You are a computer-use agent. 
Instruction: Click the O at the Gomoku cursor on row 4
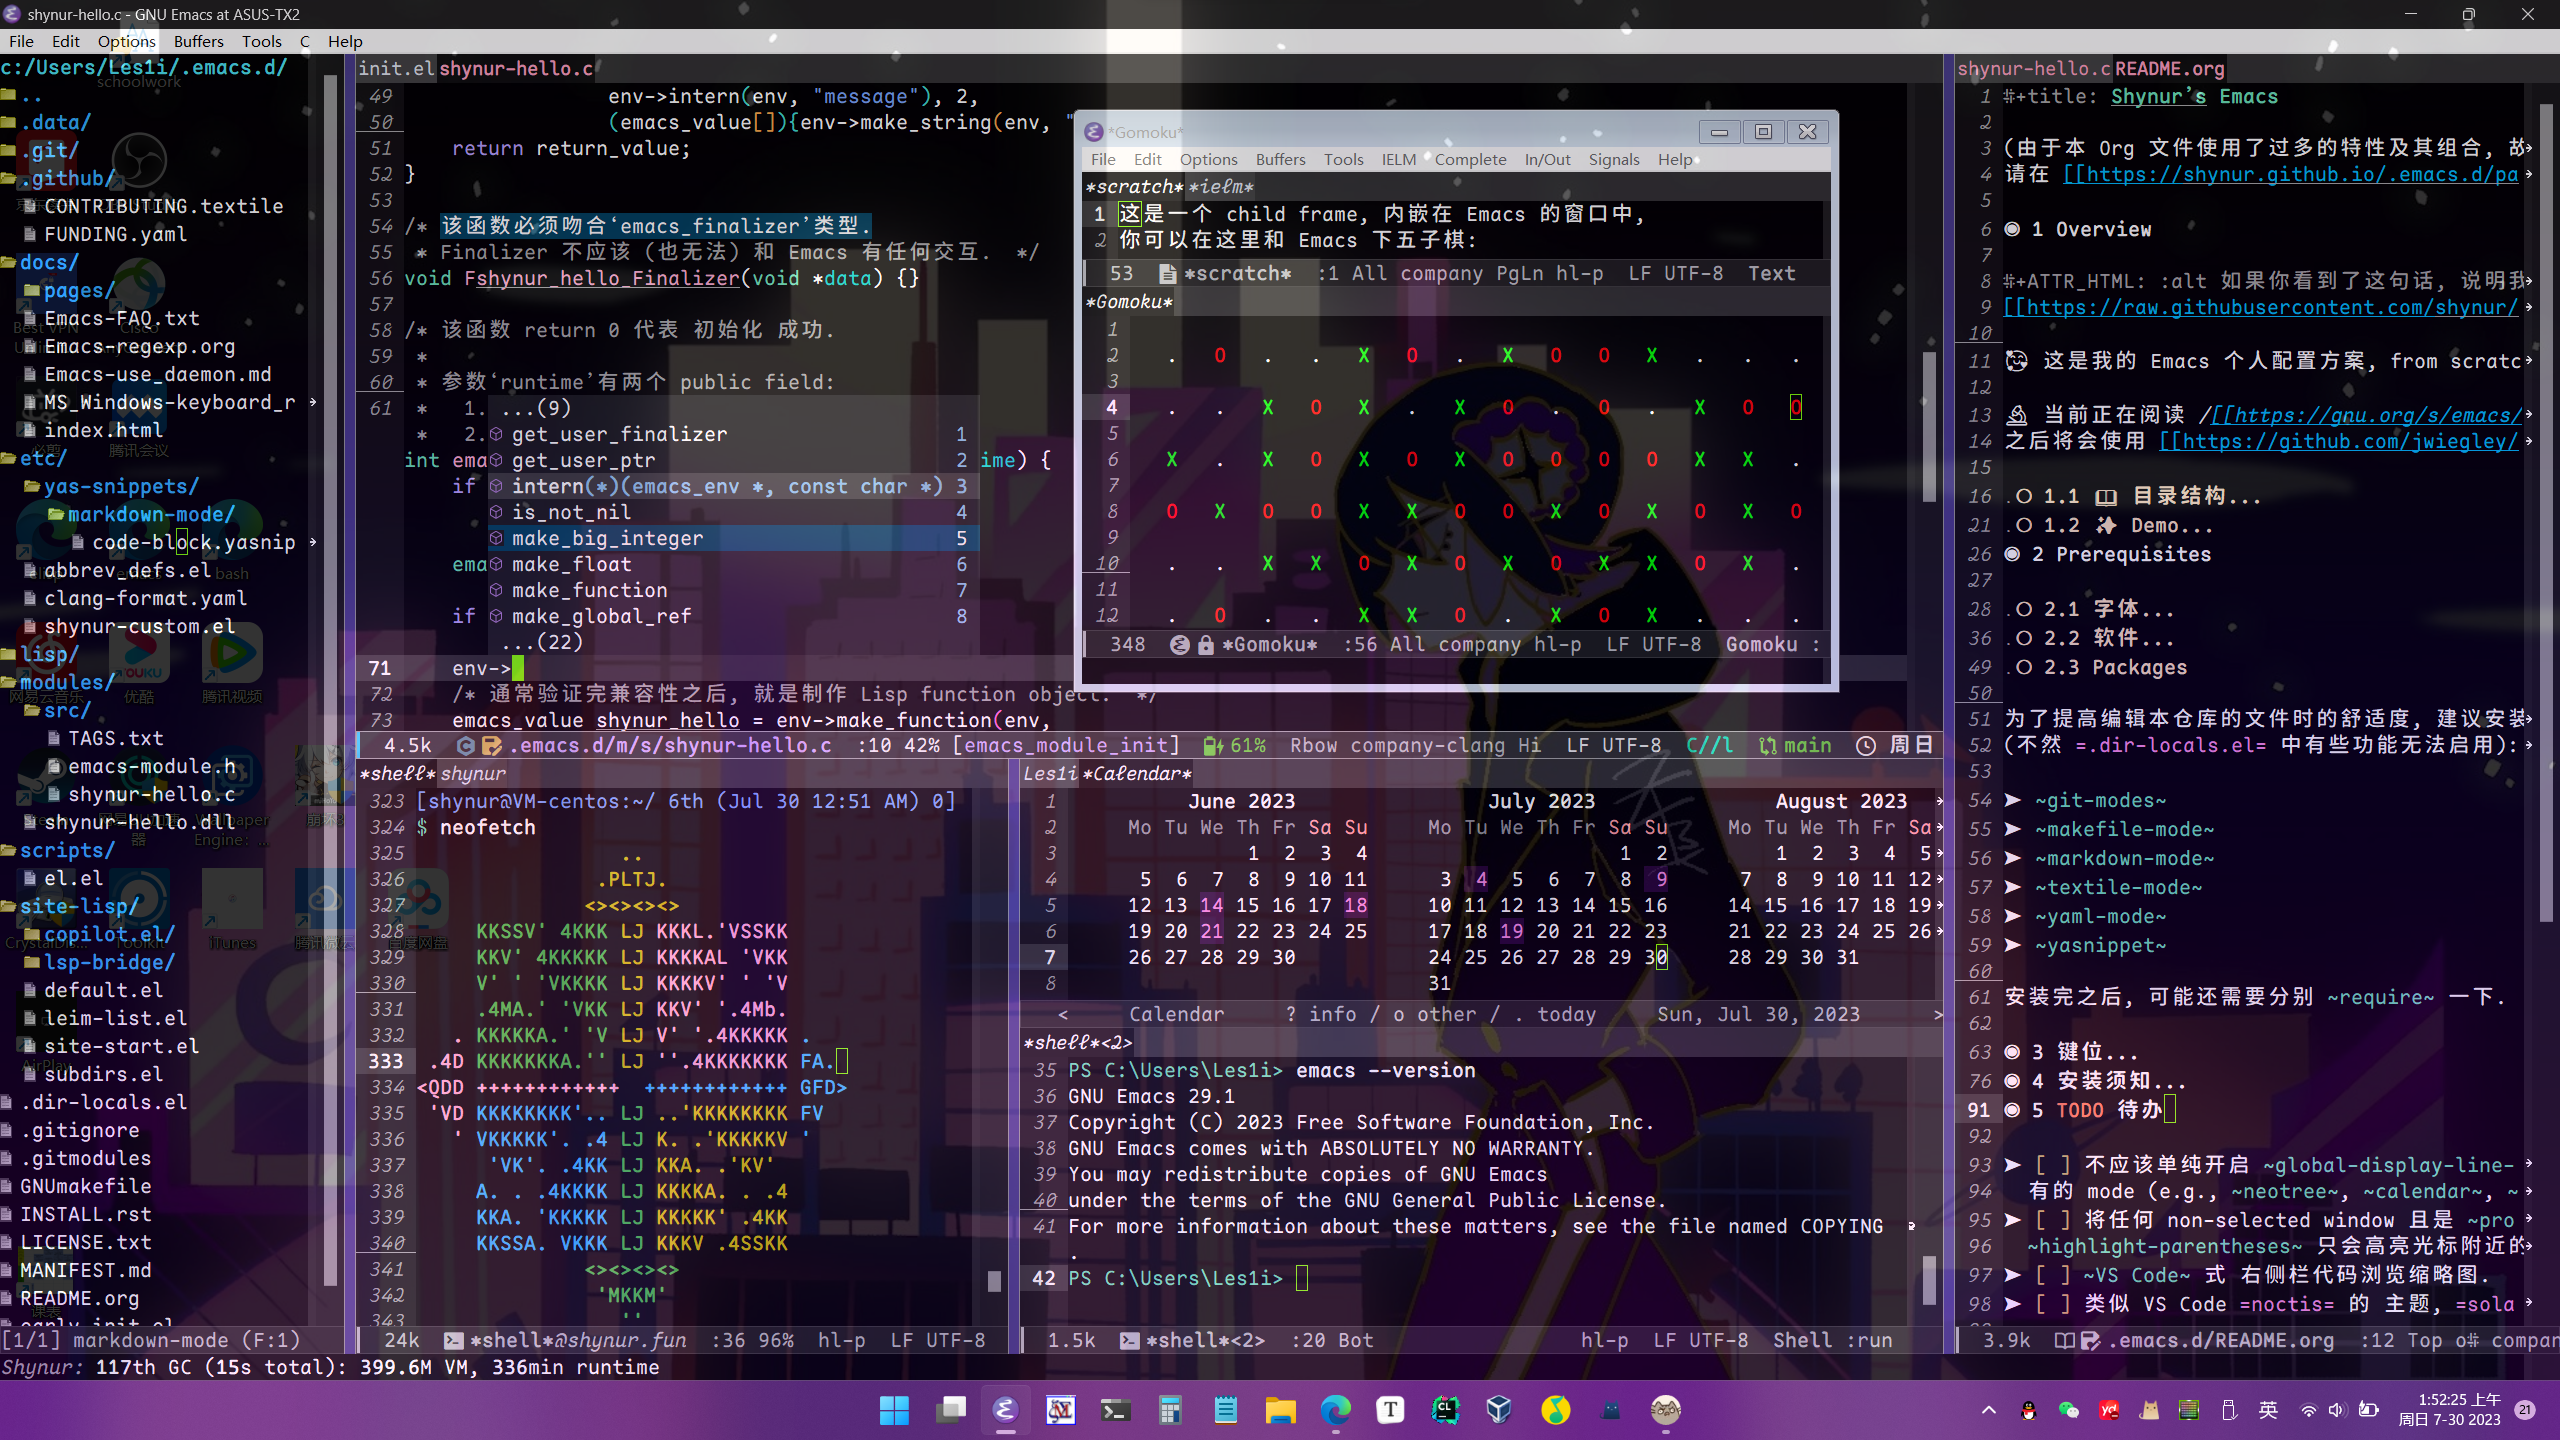1796,407
